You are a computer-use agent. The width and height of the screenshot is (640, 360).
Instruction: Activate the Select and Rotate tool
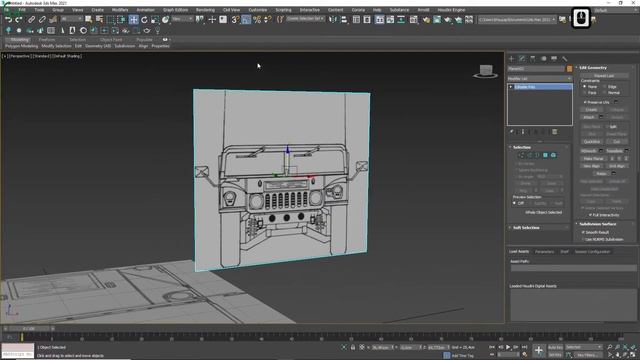coord(144,19)
